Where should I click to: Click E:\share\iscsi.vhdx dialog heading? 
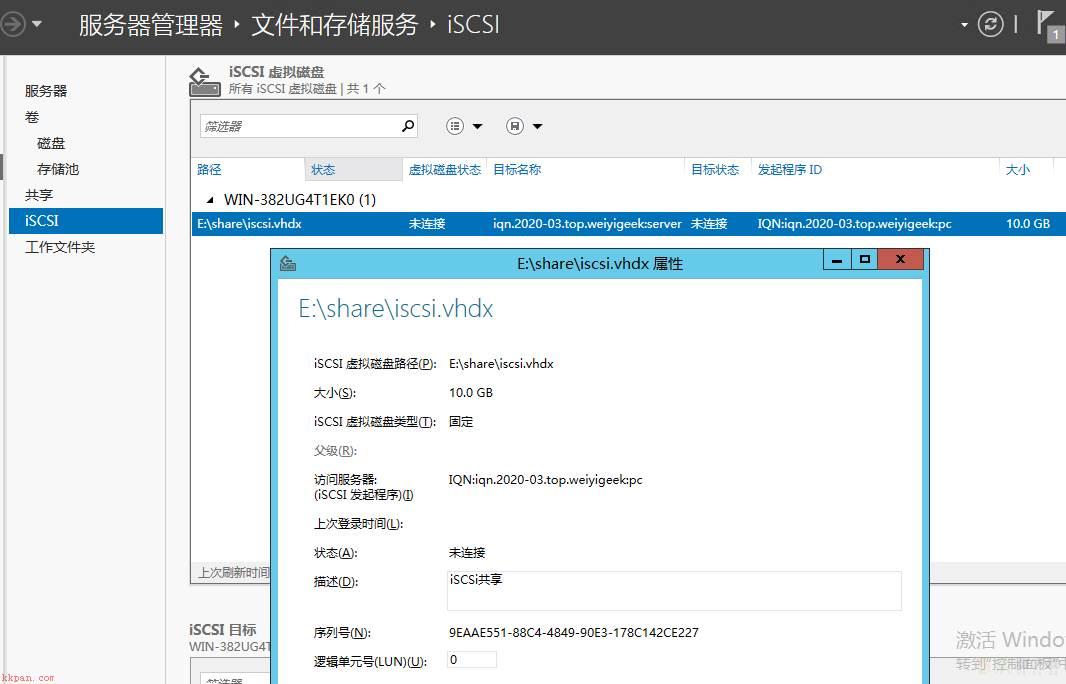[396, 309]
